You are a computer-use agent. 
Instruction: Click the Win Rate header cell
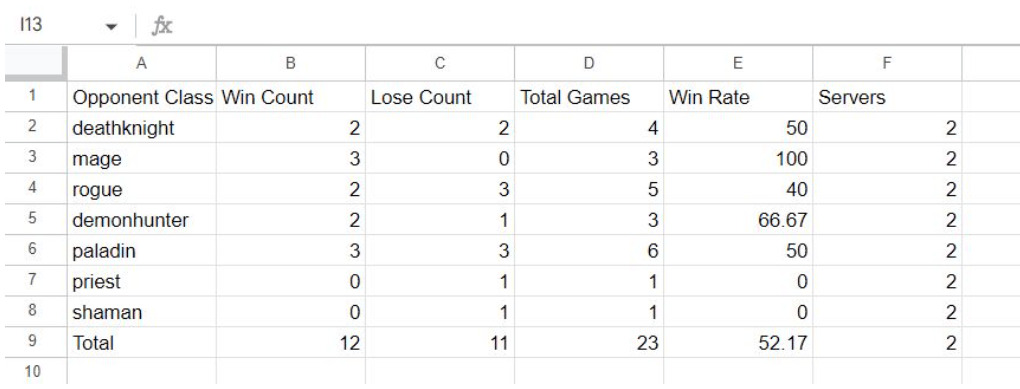[x=738, y=97]
